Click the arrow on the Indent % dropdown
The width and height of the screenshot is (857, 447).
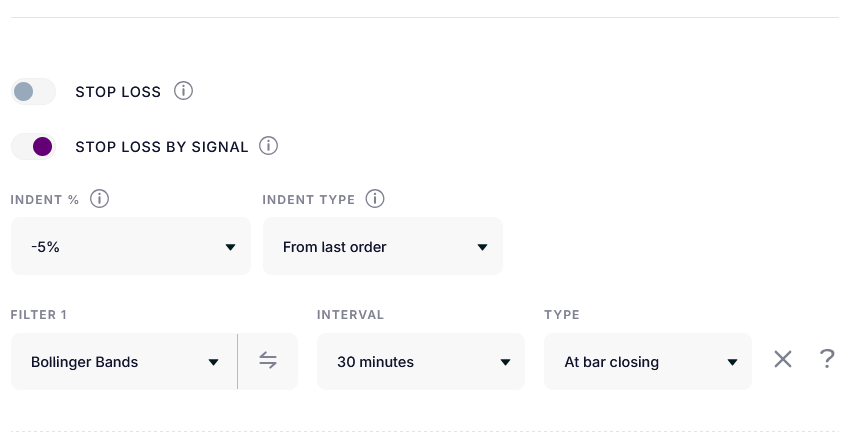[231, 248]
